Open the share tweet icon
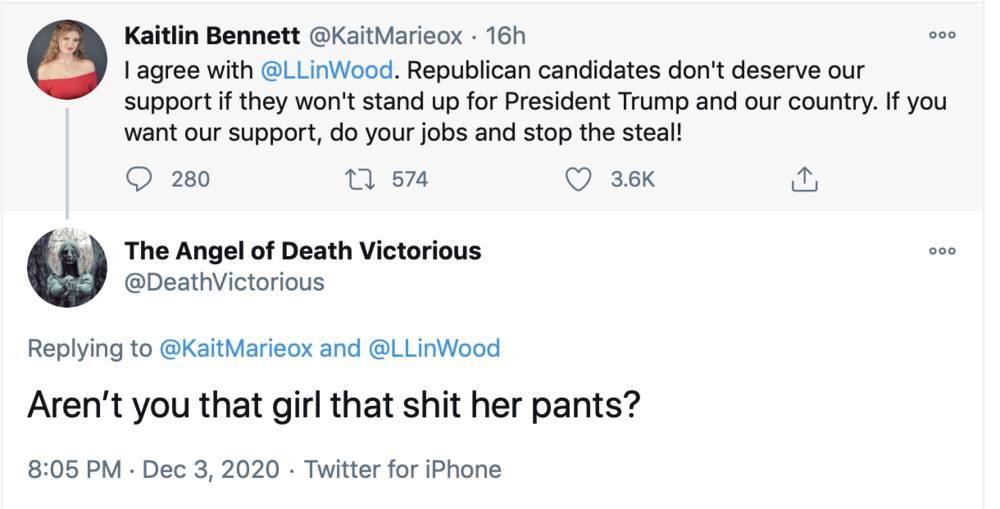 click(805, 179)
